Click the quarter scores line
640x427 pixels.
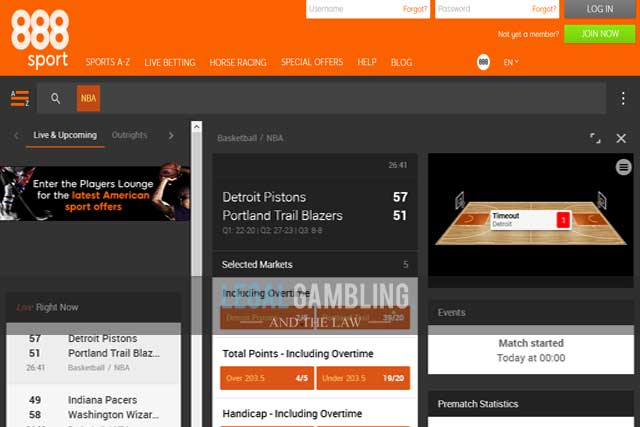tap(272, 231)
